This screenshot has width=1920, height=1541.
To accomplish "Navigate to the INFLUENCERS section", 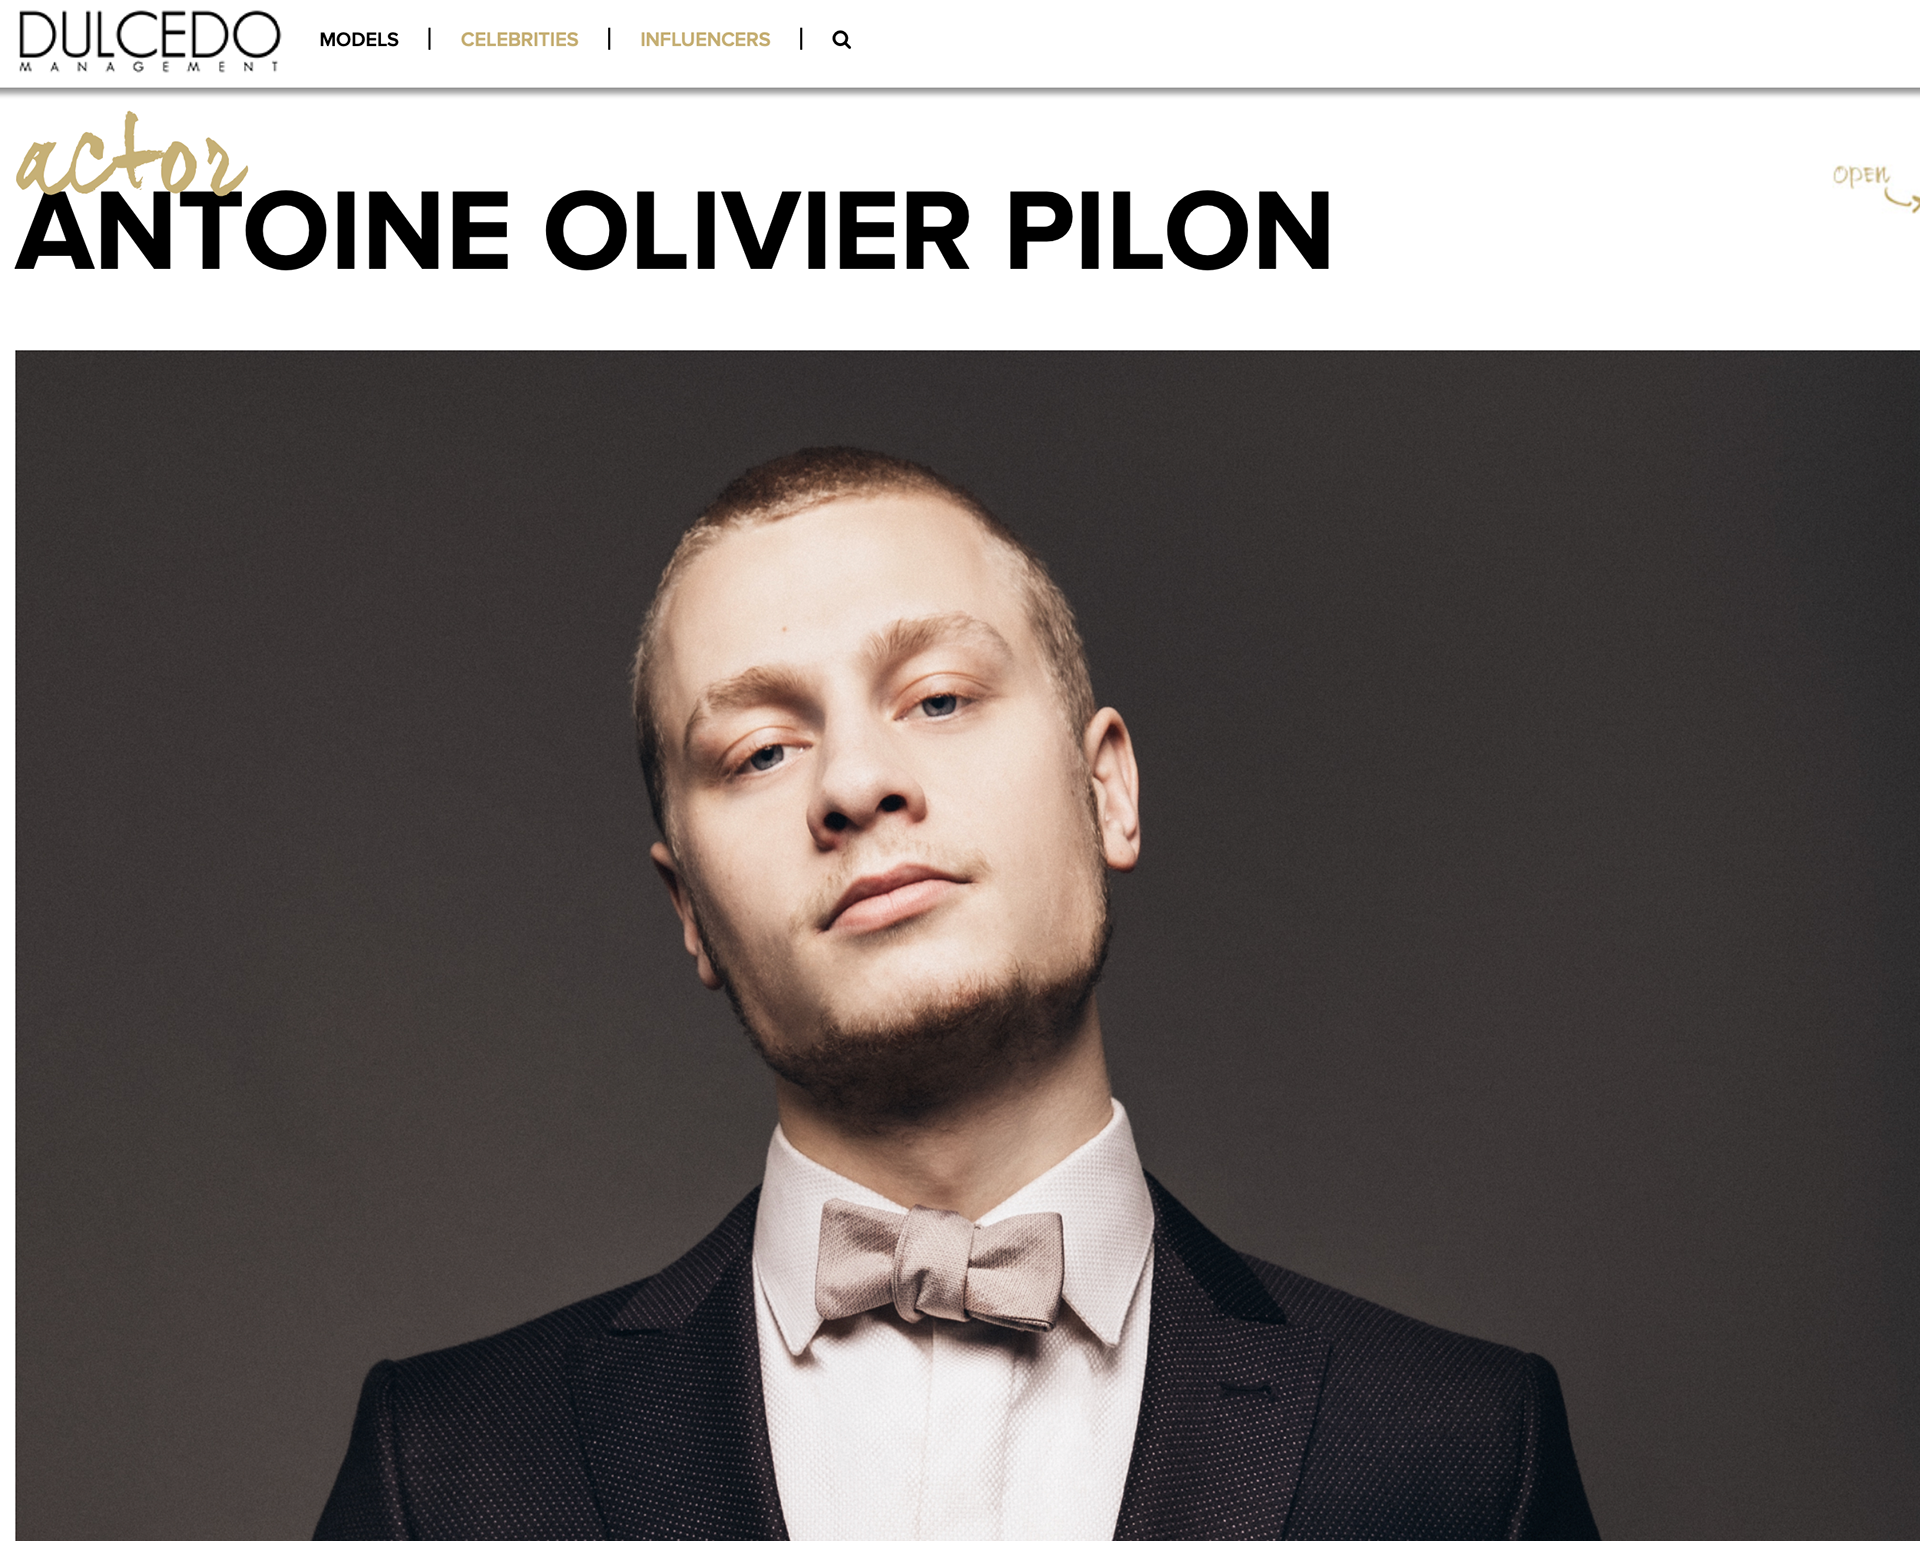I will [705, 40].
